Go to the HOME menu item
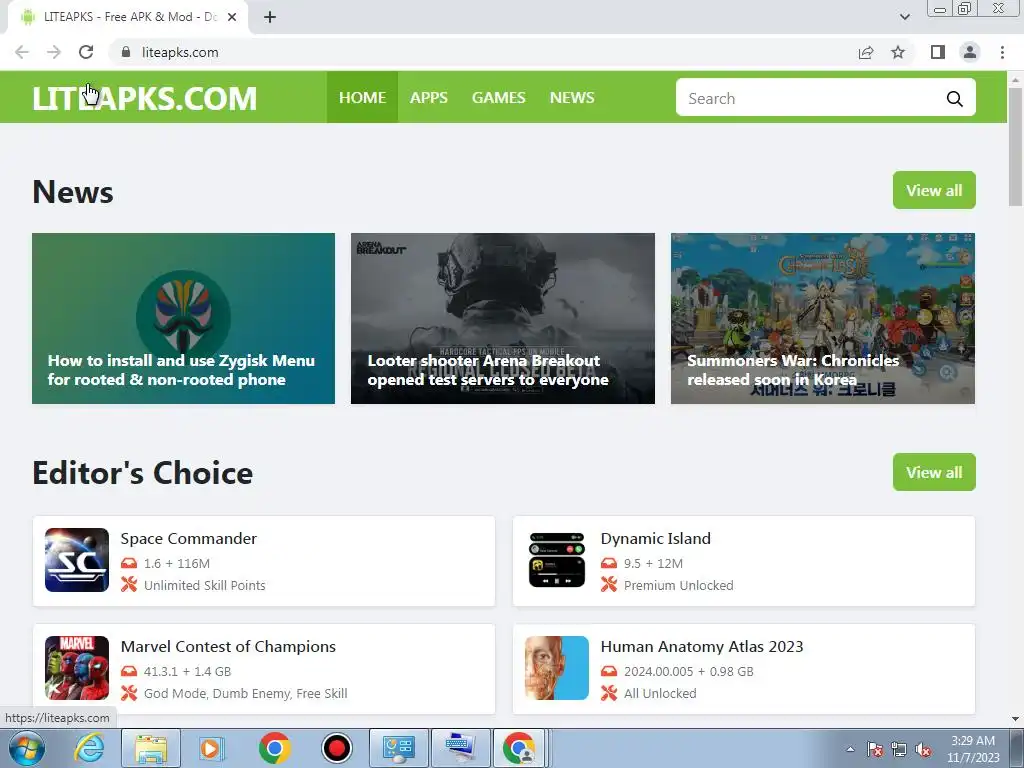Image resolution: width=1024 pixels, height=768 pixels. (x=362, y=97)
